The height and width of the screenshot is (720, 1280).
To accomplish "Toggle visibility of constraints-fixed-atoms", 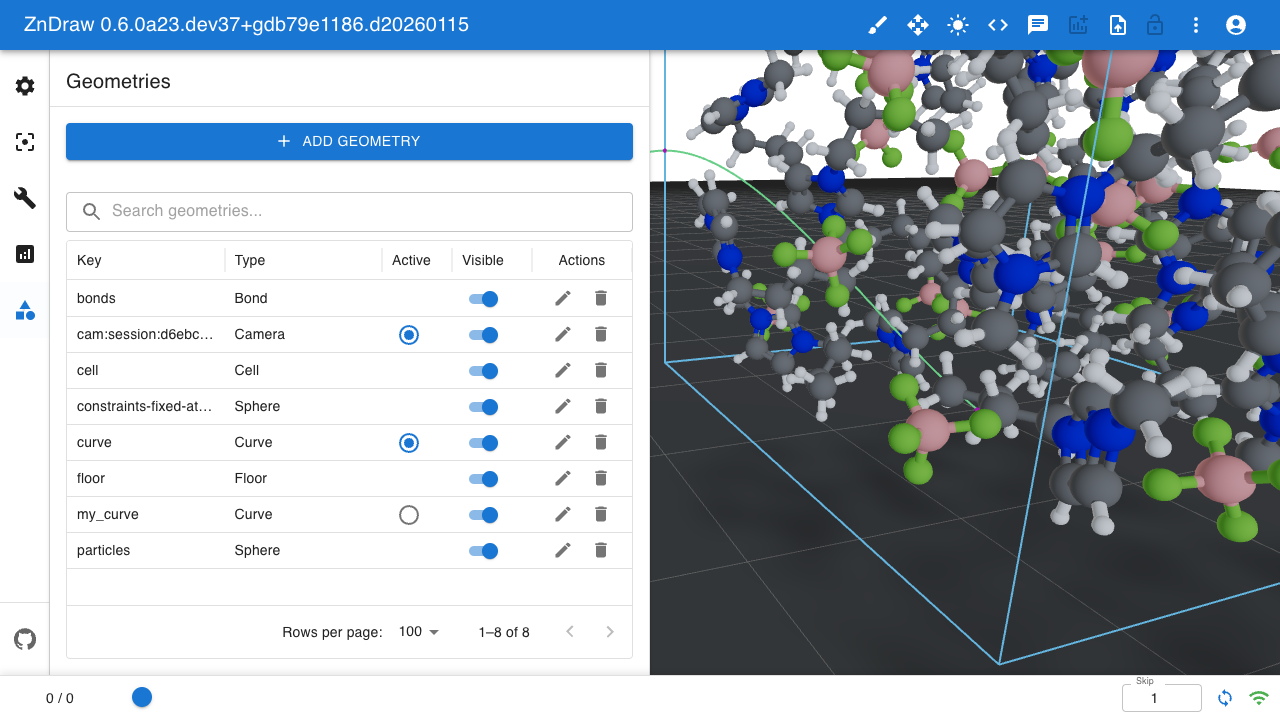I will tap(484, 406).
